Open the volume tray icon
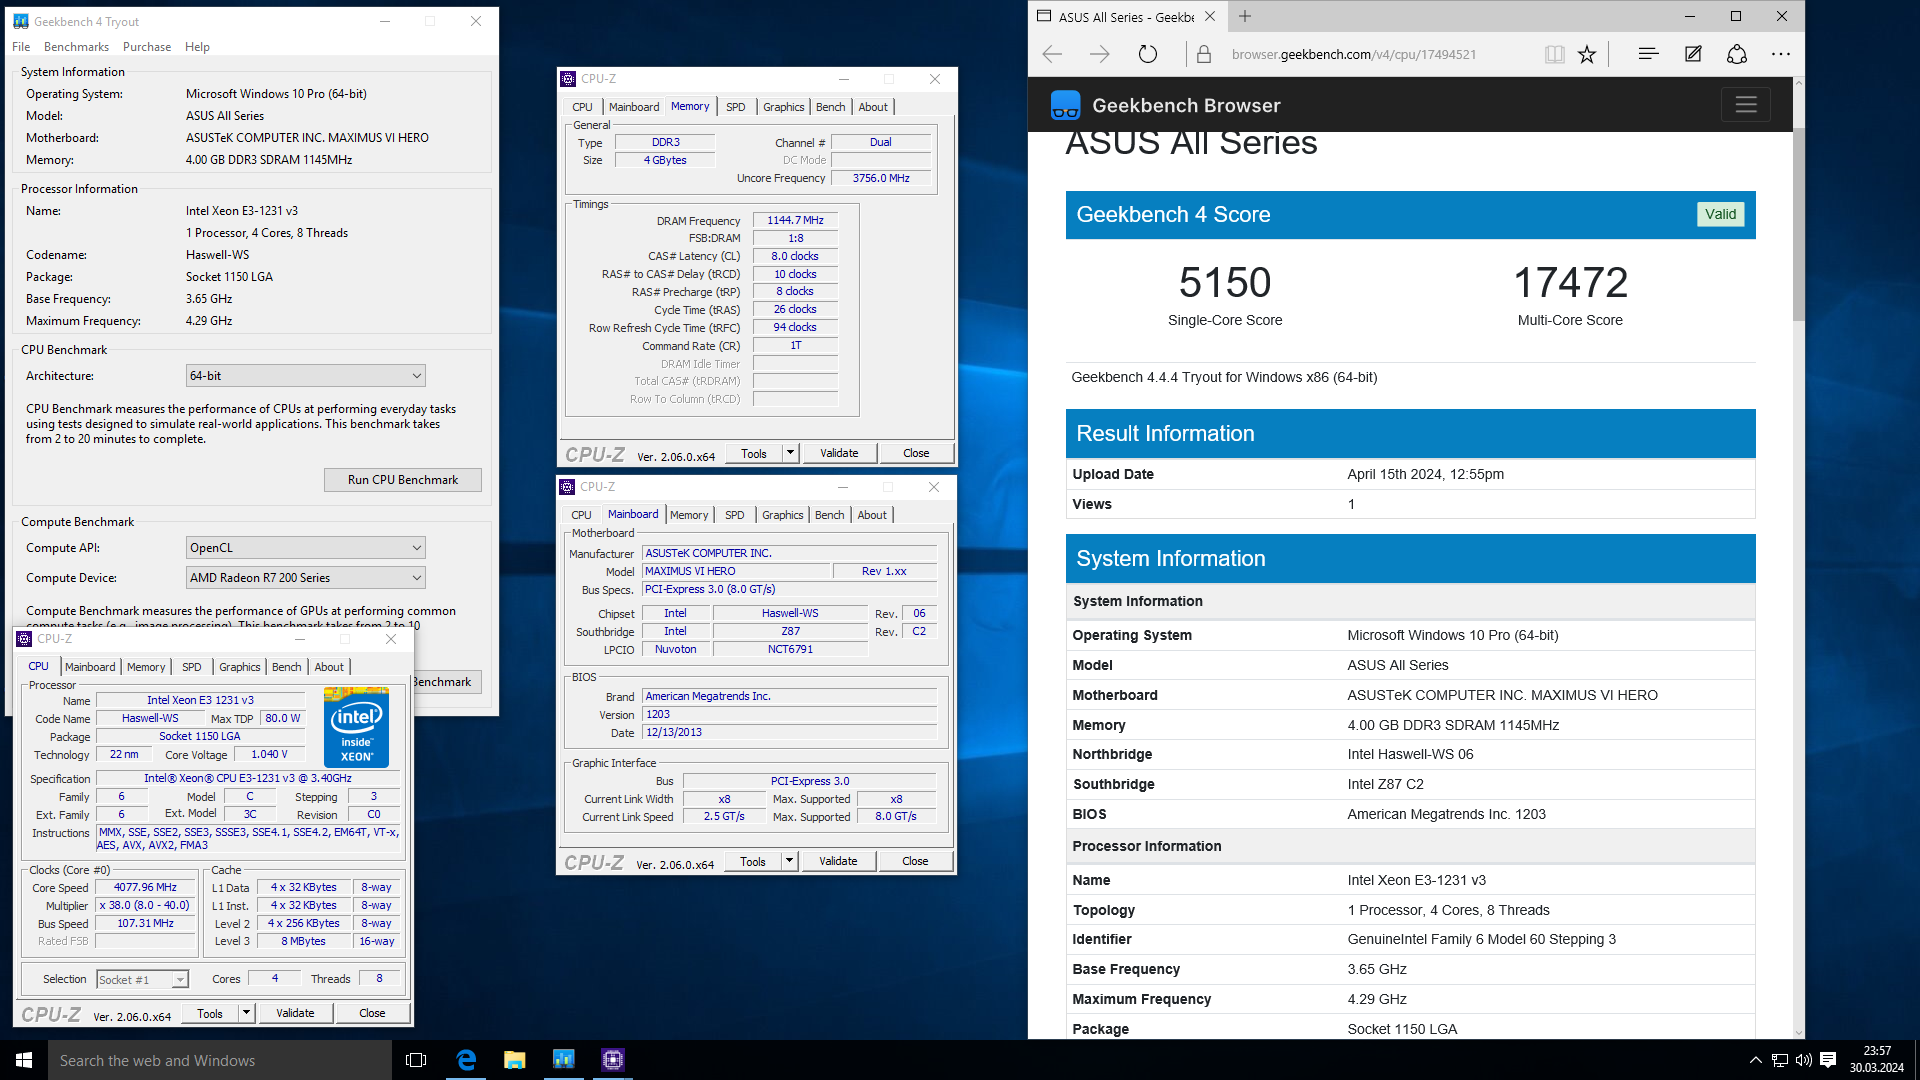 tap(1804, 1060)
